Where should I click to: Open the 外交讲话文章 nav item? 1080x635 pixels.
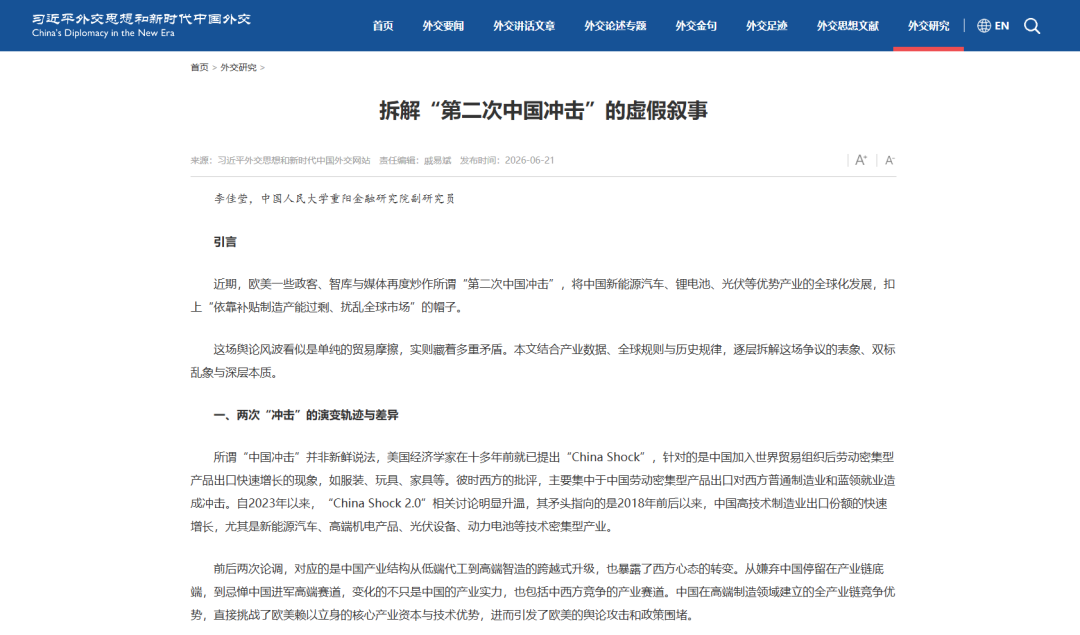[524, 26]
